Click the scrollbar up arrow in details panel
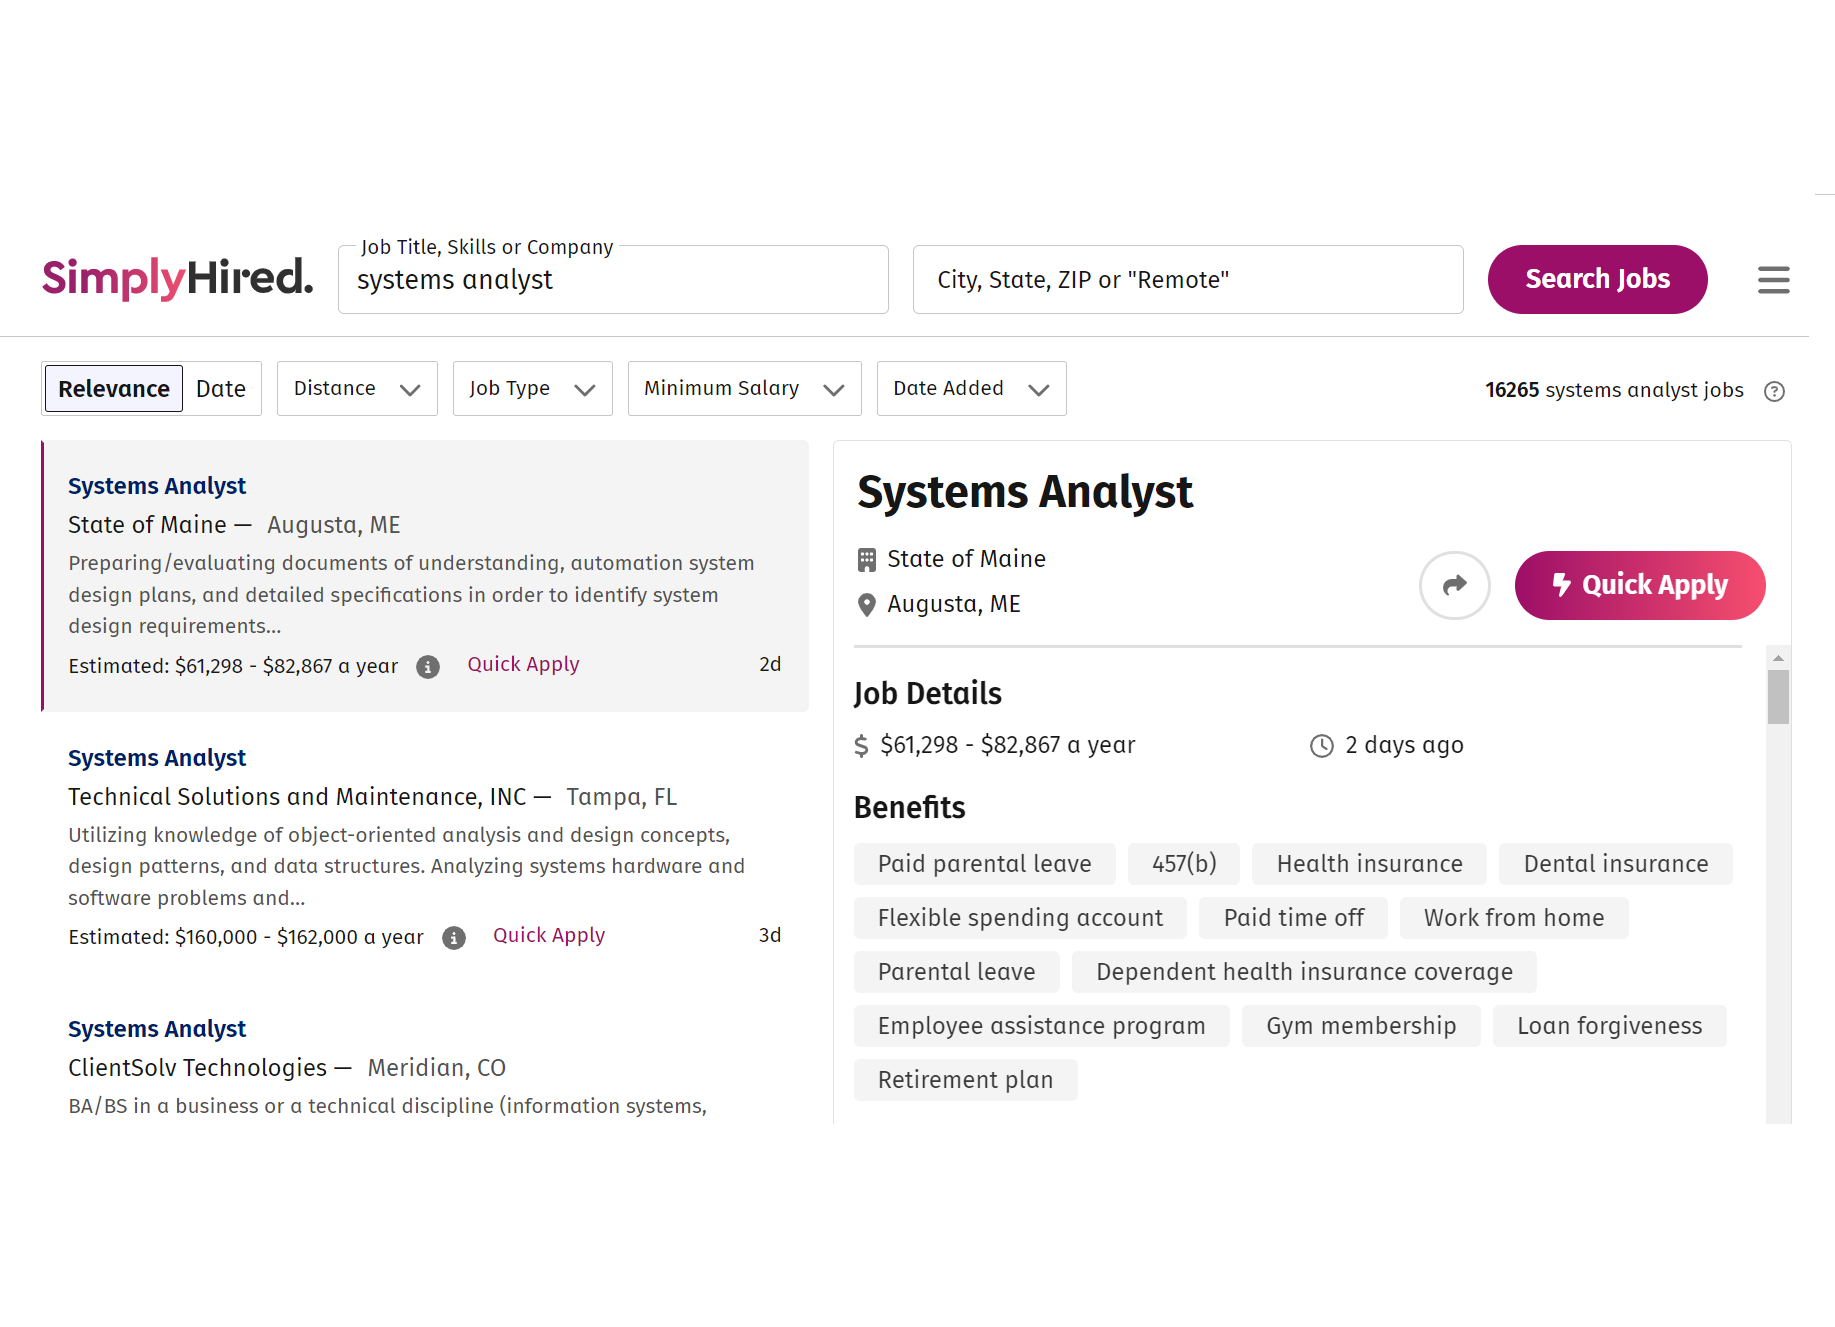Screen dimensions: 1835x1327 1778,658
